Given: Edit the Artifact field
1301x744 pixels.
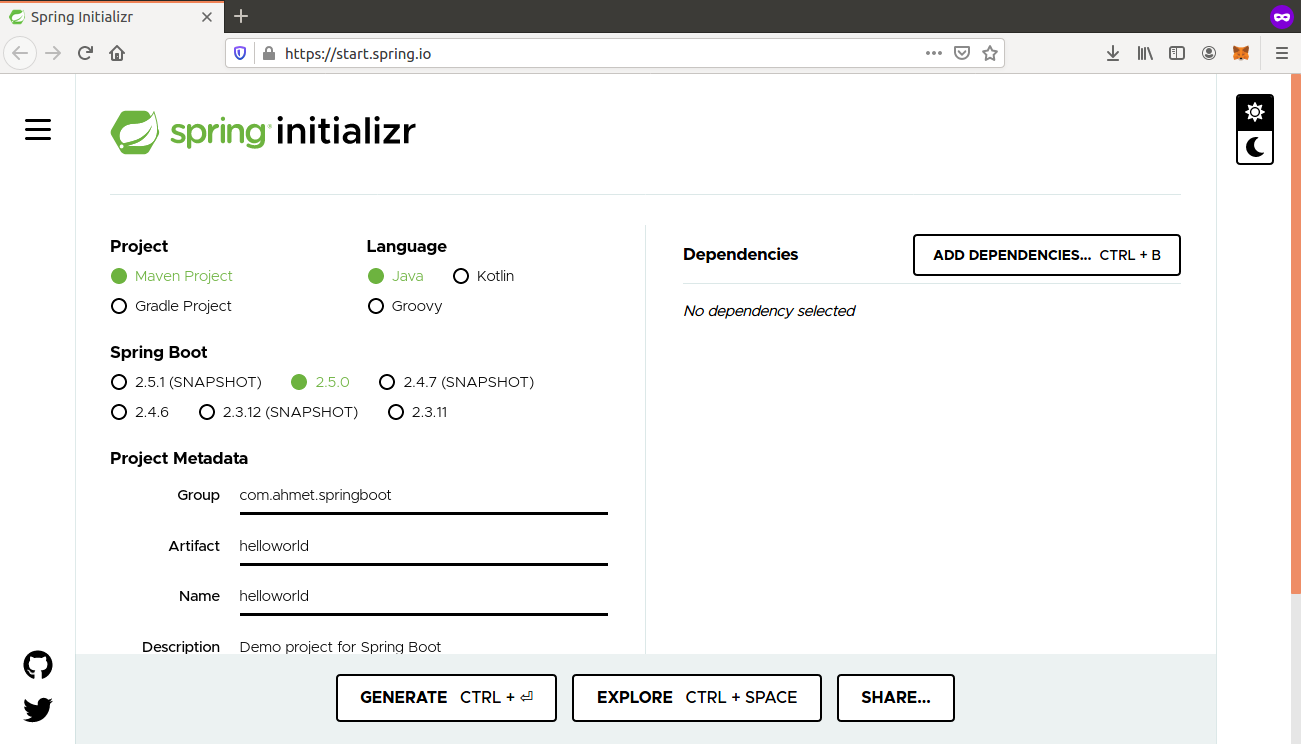Looking at the screenshot, I should point(423,547).
